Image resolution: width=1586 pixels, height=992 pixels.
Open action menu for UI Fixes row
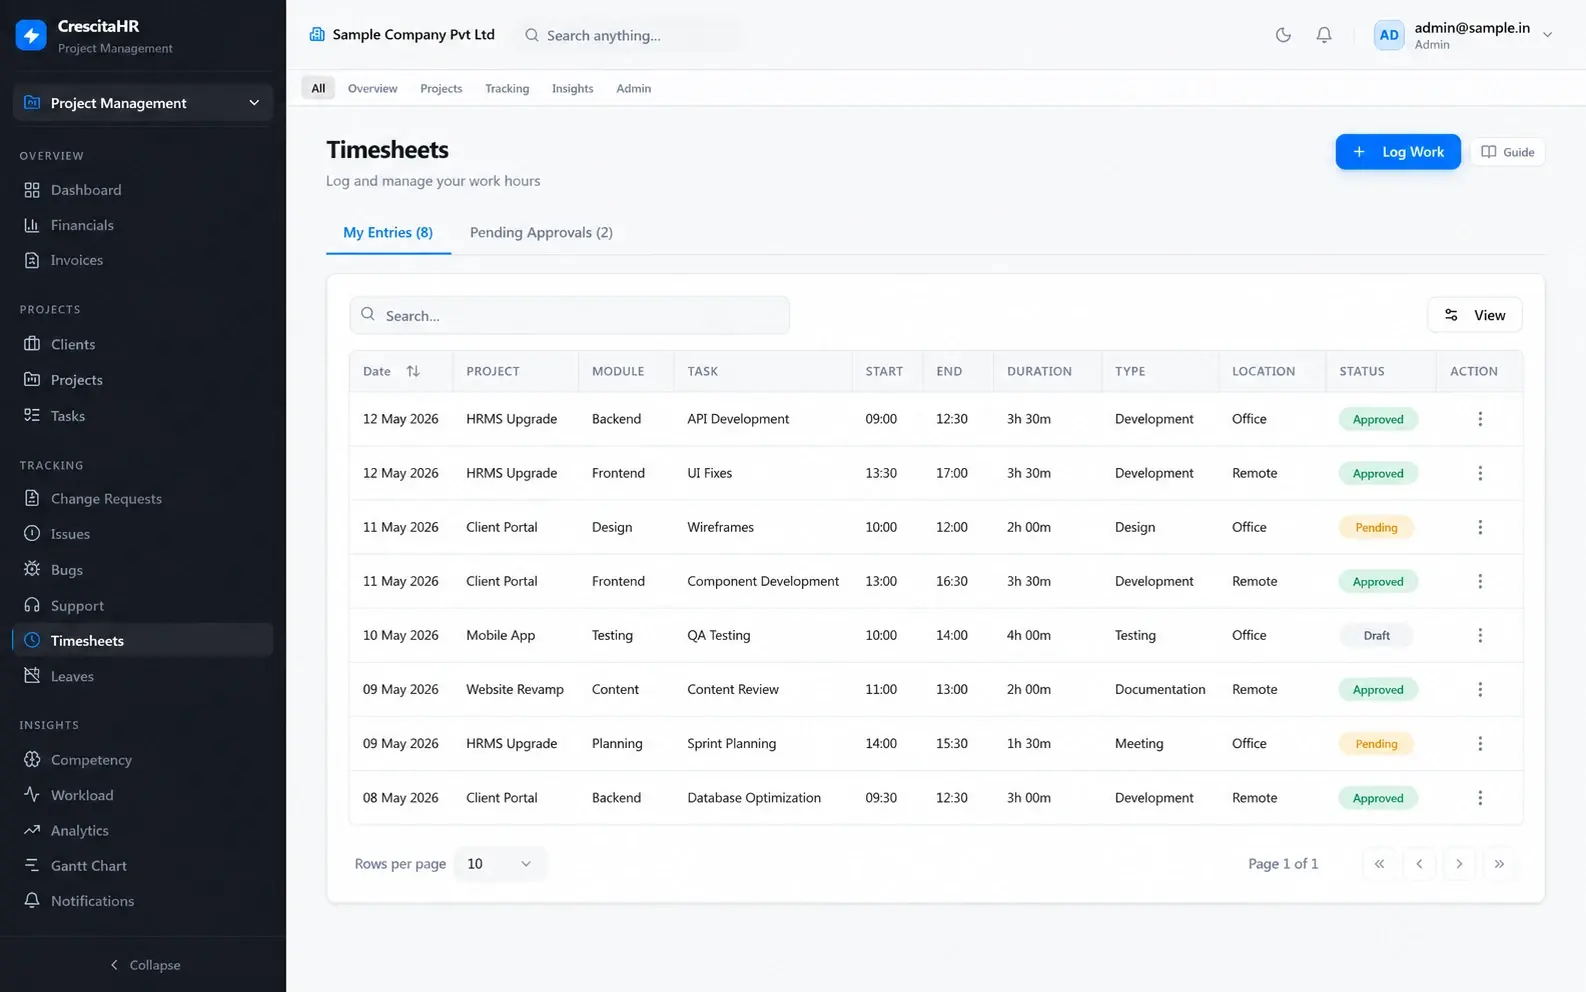click(1480, 473)
